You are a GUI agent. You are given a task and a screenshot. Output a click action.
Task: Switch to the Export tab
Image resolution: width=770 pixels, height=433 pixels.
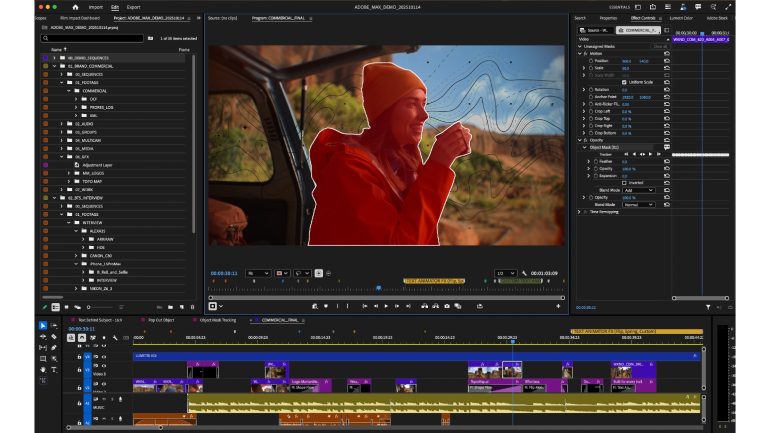133,6
